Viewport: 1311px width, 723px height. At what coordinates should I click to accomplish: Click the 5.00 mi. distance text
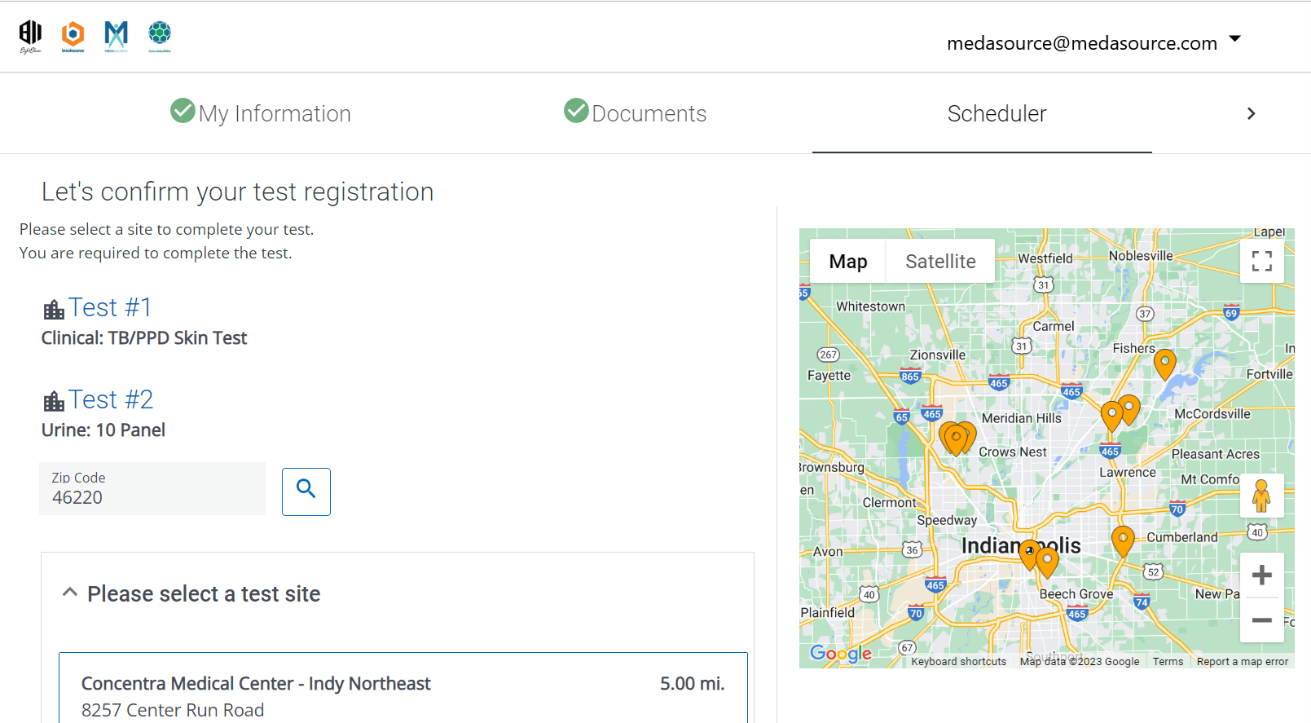coord(692,684)
